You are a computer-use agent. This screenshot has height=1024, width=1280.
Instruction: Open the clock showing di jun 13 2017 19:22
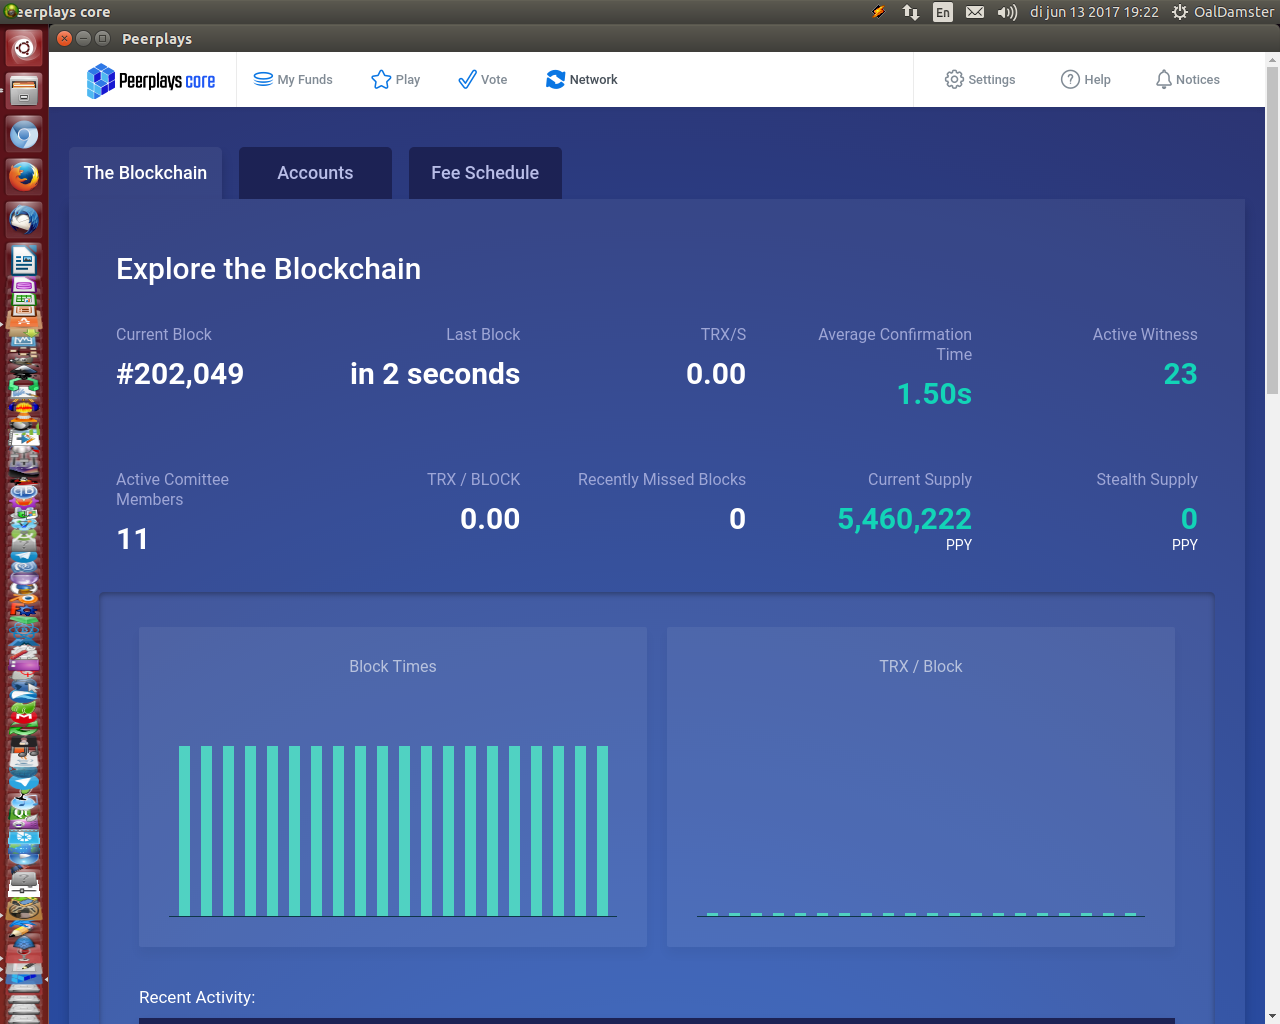tap(1094, 12)
